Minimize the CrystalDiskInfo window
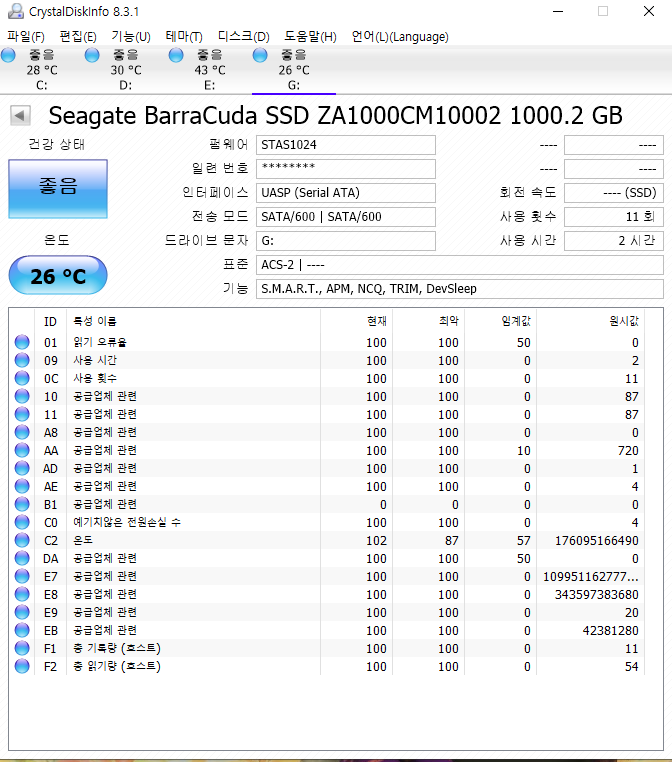This screenshot has height=762, width=672. point(558,11)
